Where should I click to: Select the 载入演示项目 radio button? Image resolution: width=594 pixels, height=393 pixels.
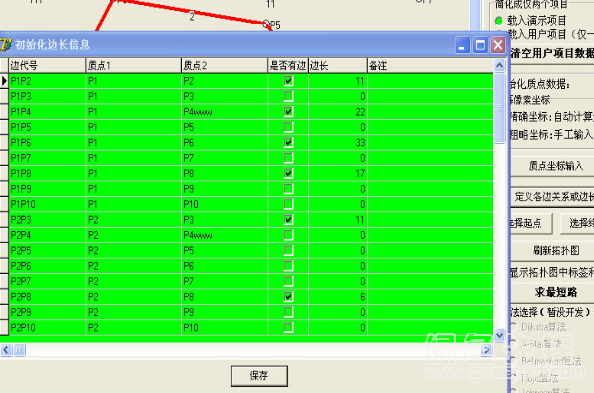(499, 20)
